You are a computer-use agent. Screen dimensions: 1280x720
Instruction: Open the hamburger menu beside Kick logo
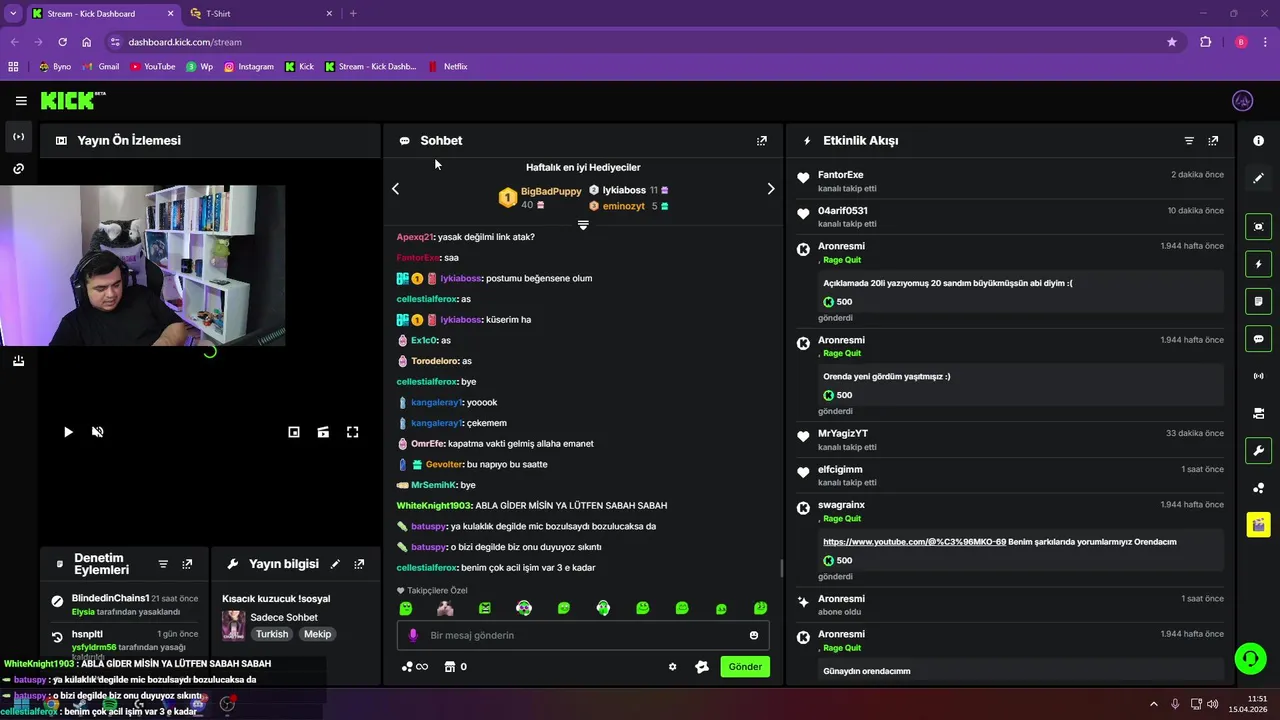click(x=21, y=101)
